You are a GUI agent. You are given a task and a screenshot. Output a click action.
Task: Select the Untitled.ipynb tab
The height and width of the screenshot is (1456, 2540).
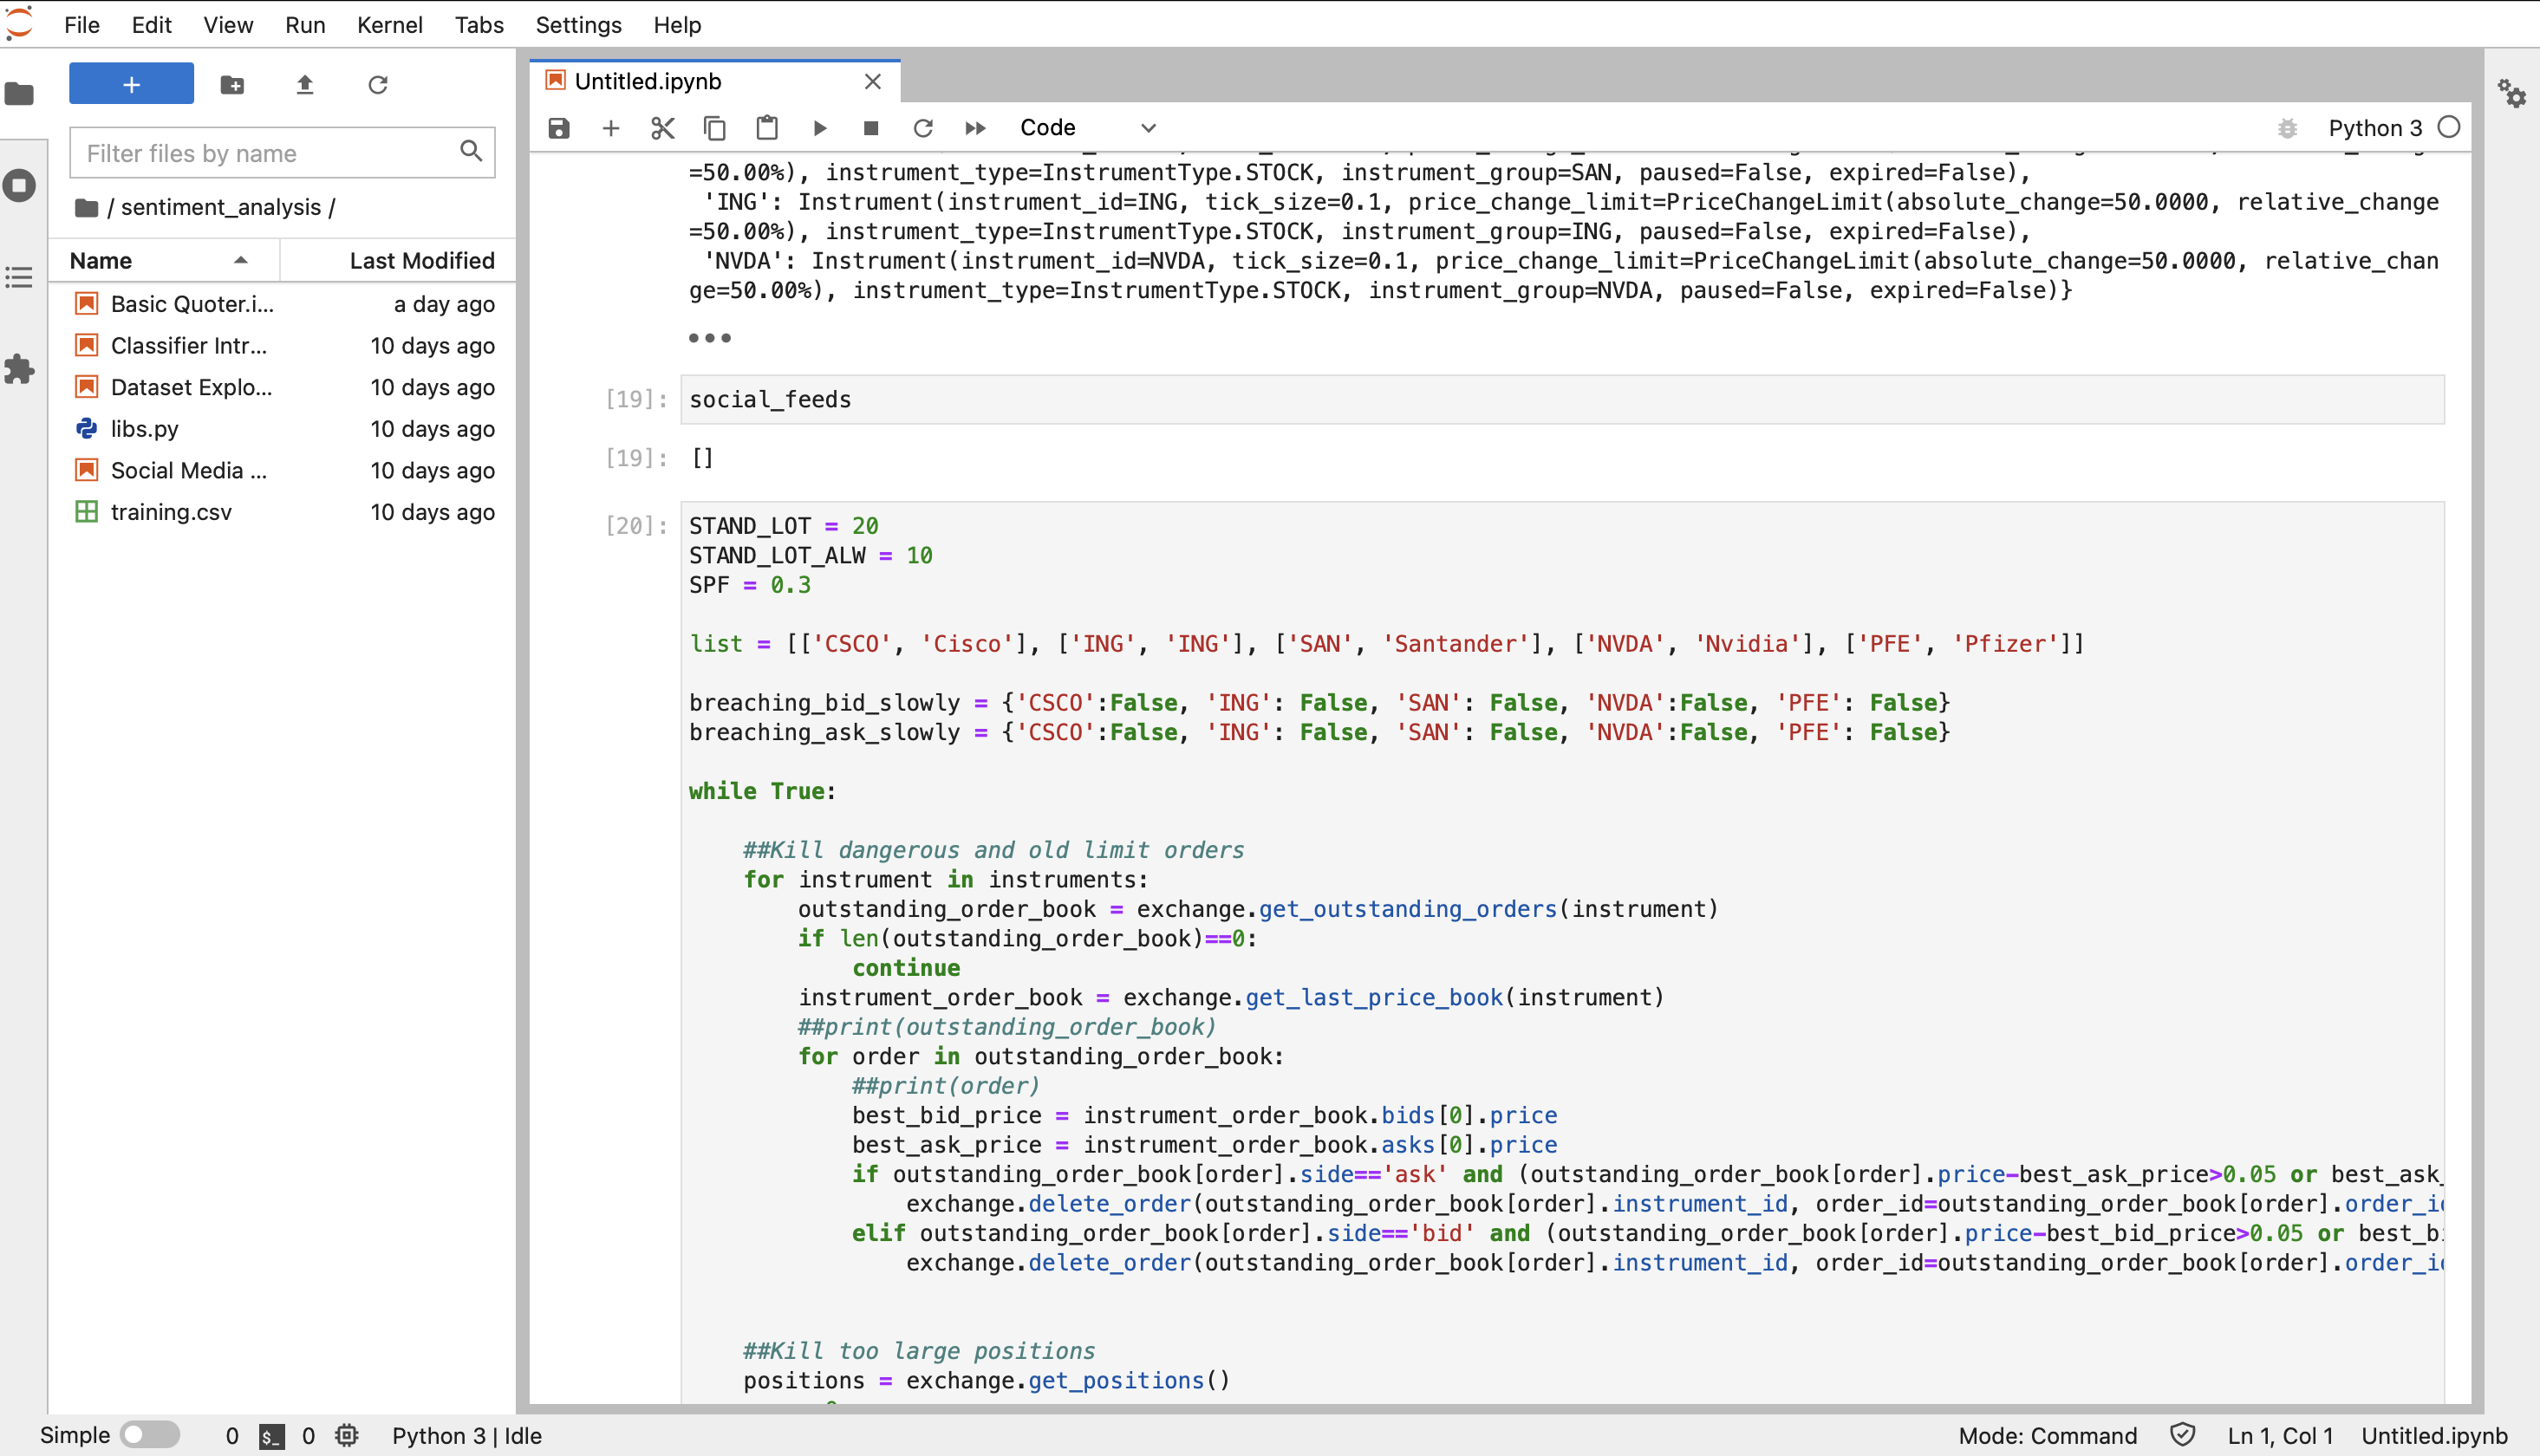[x=649, y=81]
